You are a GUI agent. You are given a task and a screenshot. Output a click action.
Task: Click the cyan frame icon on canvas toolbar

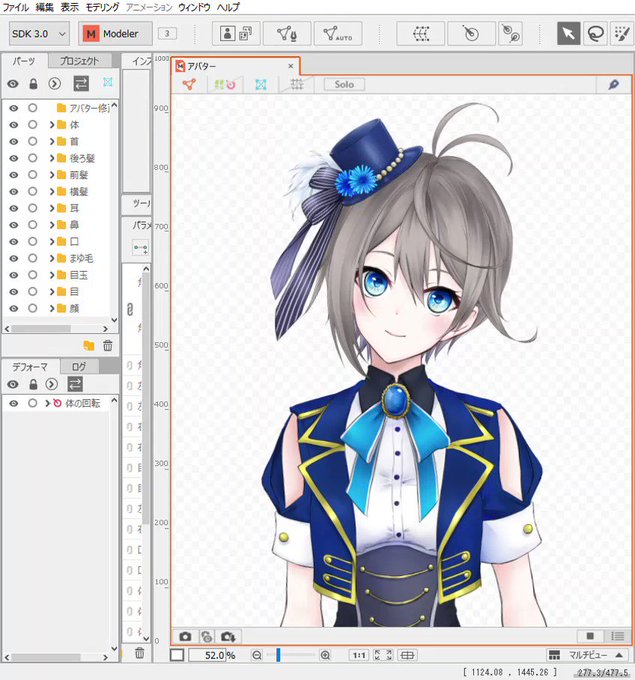pyautogui.click(x=261, y=84)
